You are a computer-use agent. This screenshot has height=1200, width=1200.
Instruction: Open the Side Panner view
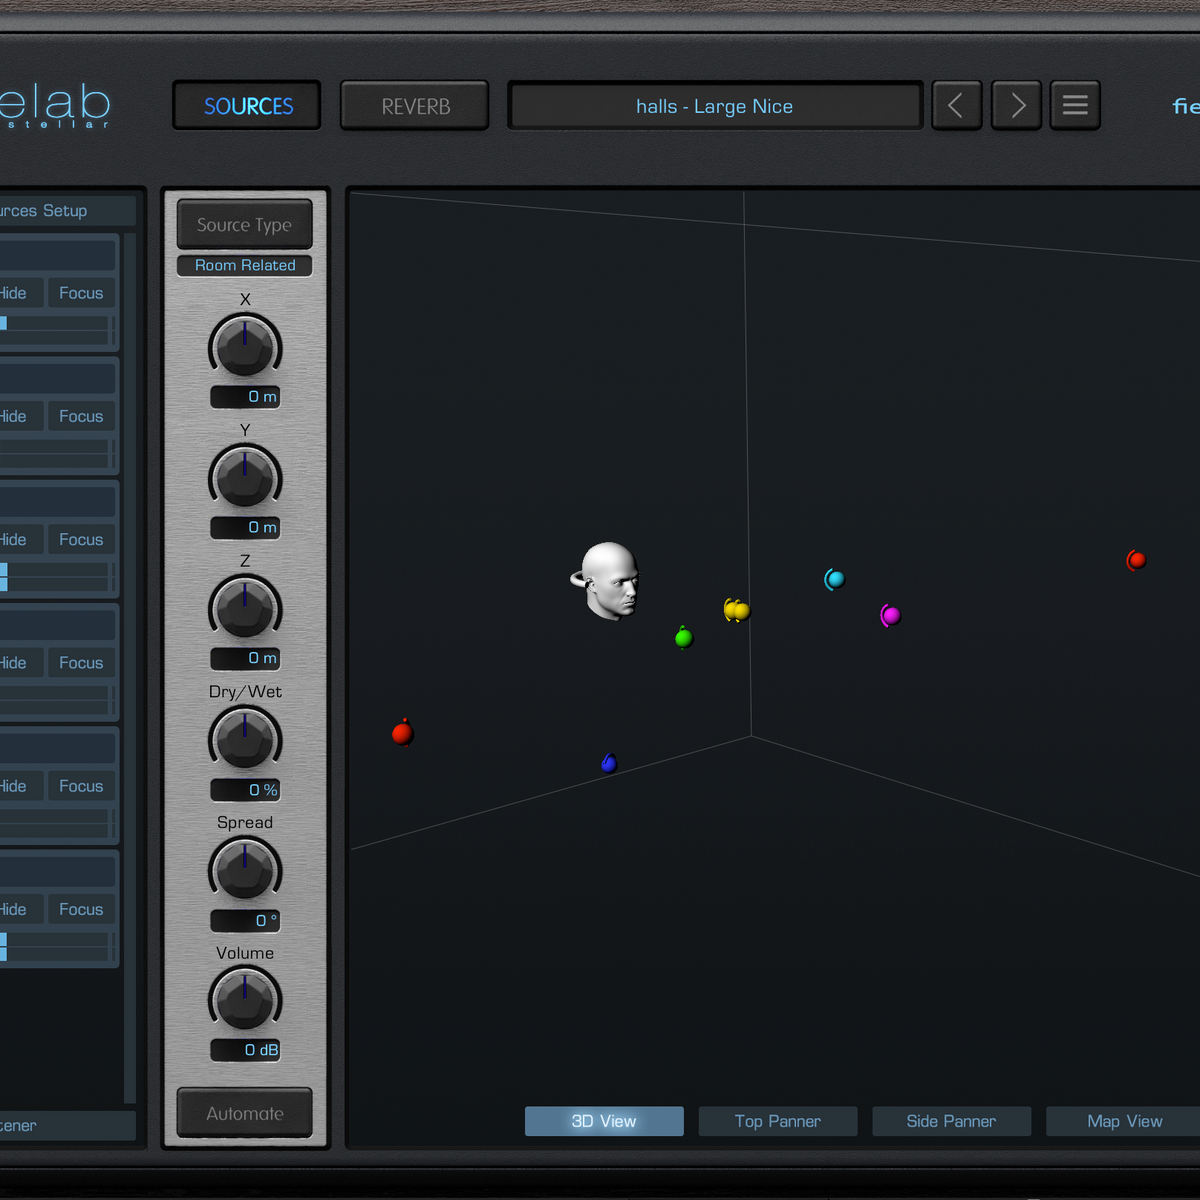point(951,1121)
